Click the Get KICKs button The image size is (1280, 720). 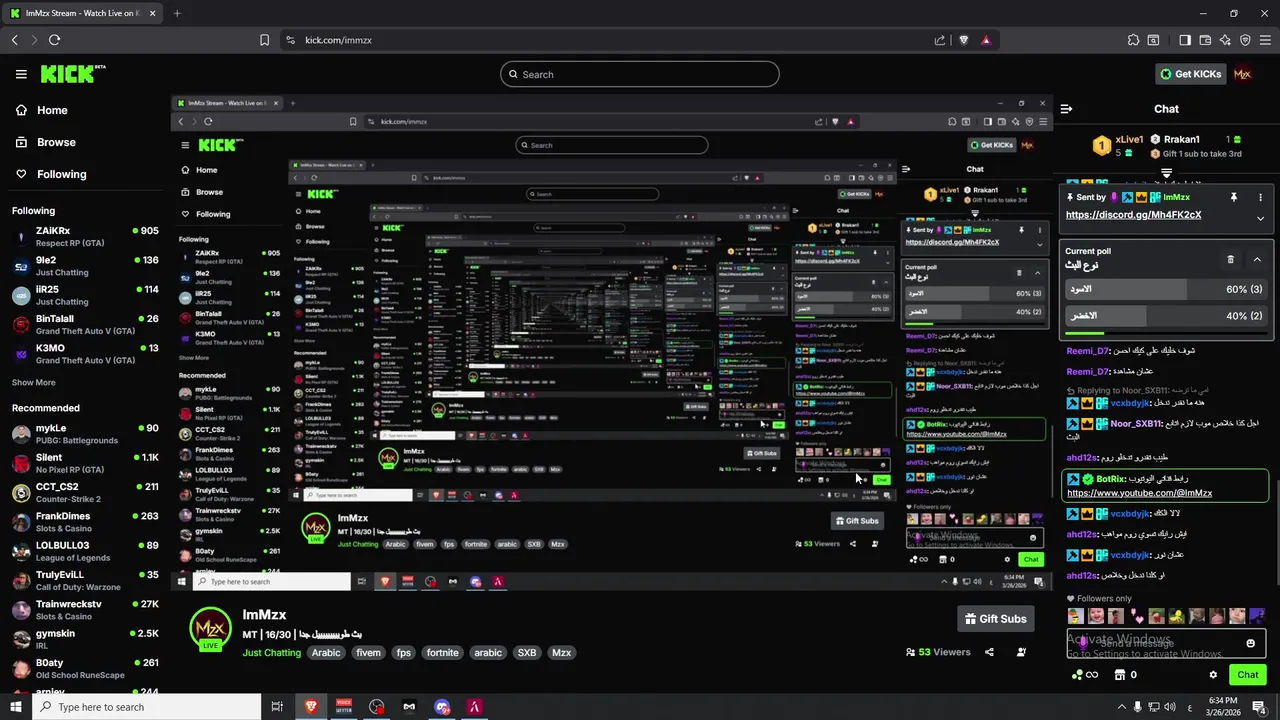(1190, 74)
